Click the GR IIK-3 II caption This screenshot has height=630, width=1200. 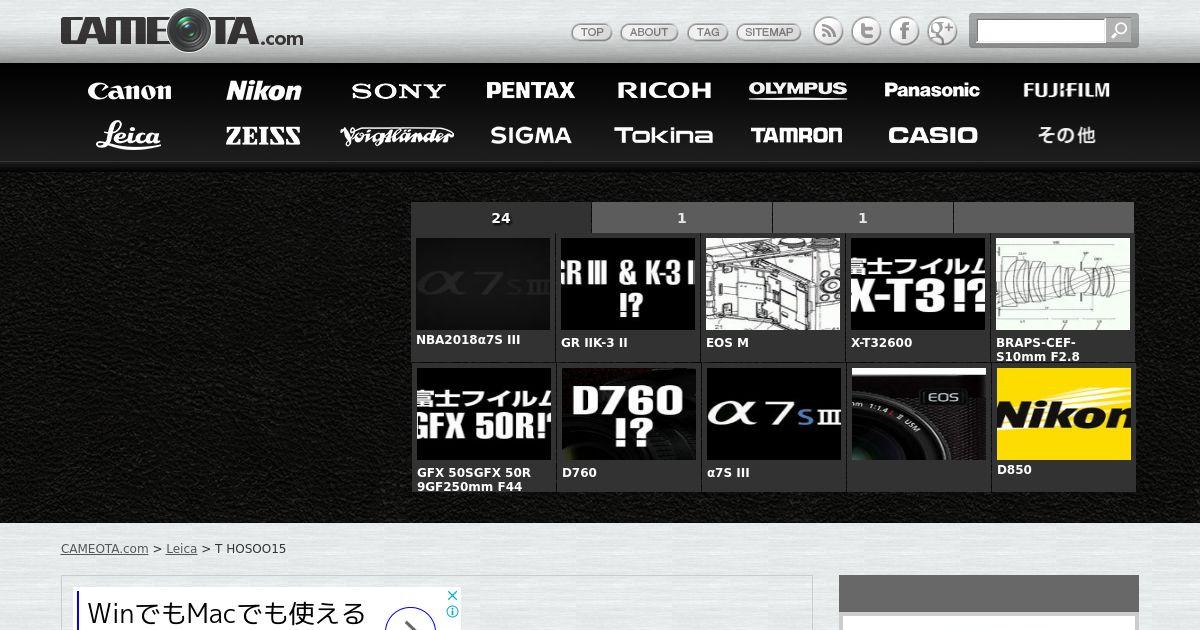tap(594, 343)
